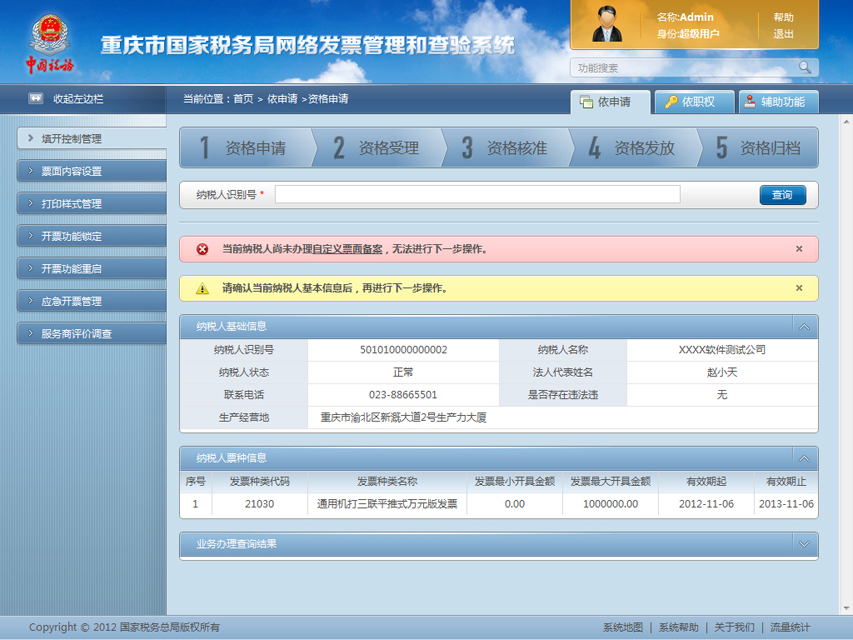Collapse the 纳税人基础信息 panel

click(804, 327)
